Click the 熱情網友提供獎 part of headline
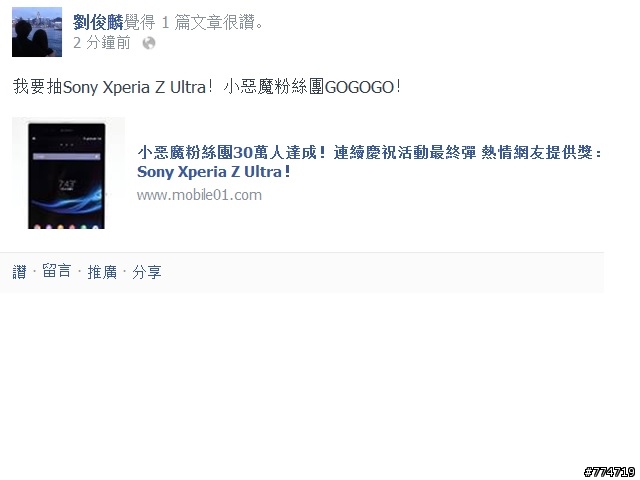This screenshot has height=480, width=640. [537, 153]
